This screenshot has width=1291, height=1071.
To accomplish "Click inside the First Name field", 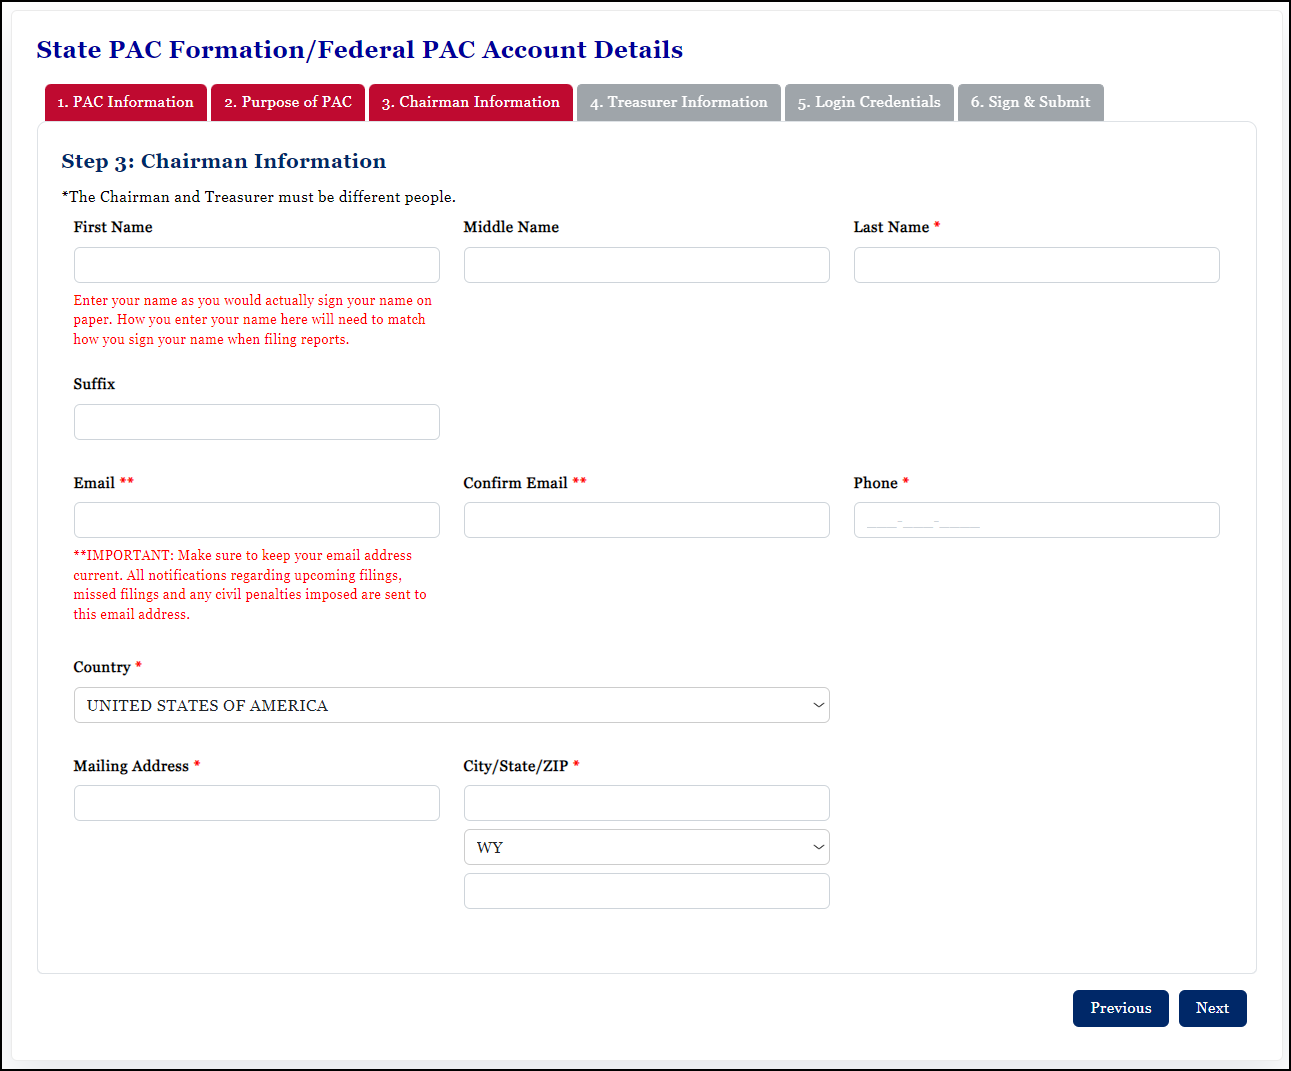I will click(x=256, y=264).
